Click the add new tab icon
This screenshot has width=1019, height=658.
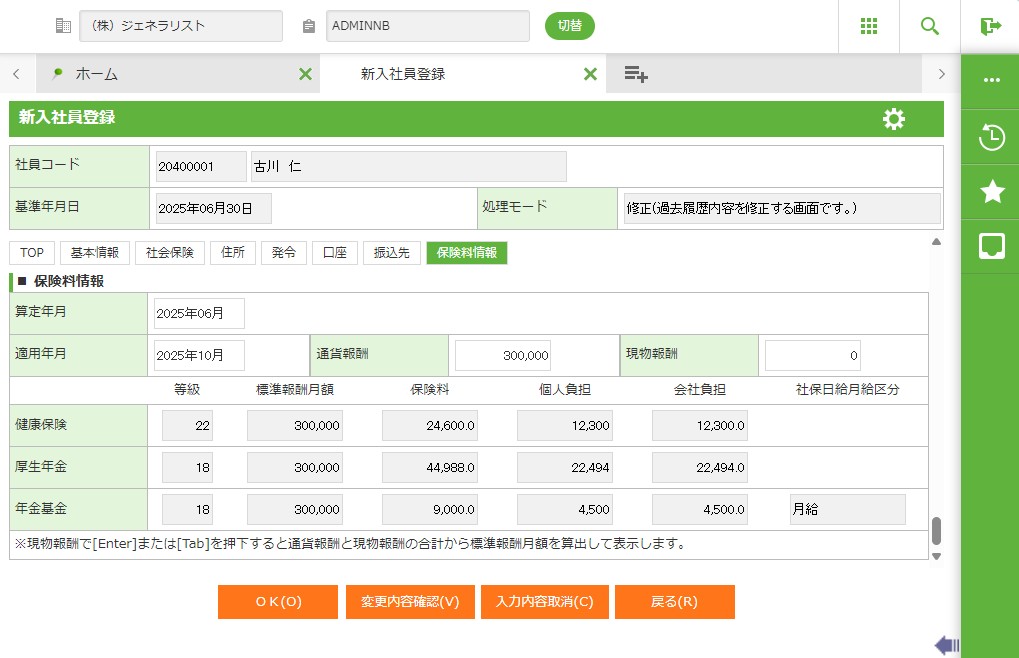tap(636, 74)
